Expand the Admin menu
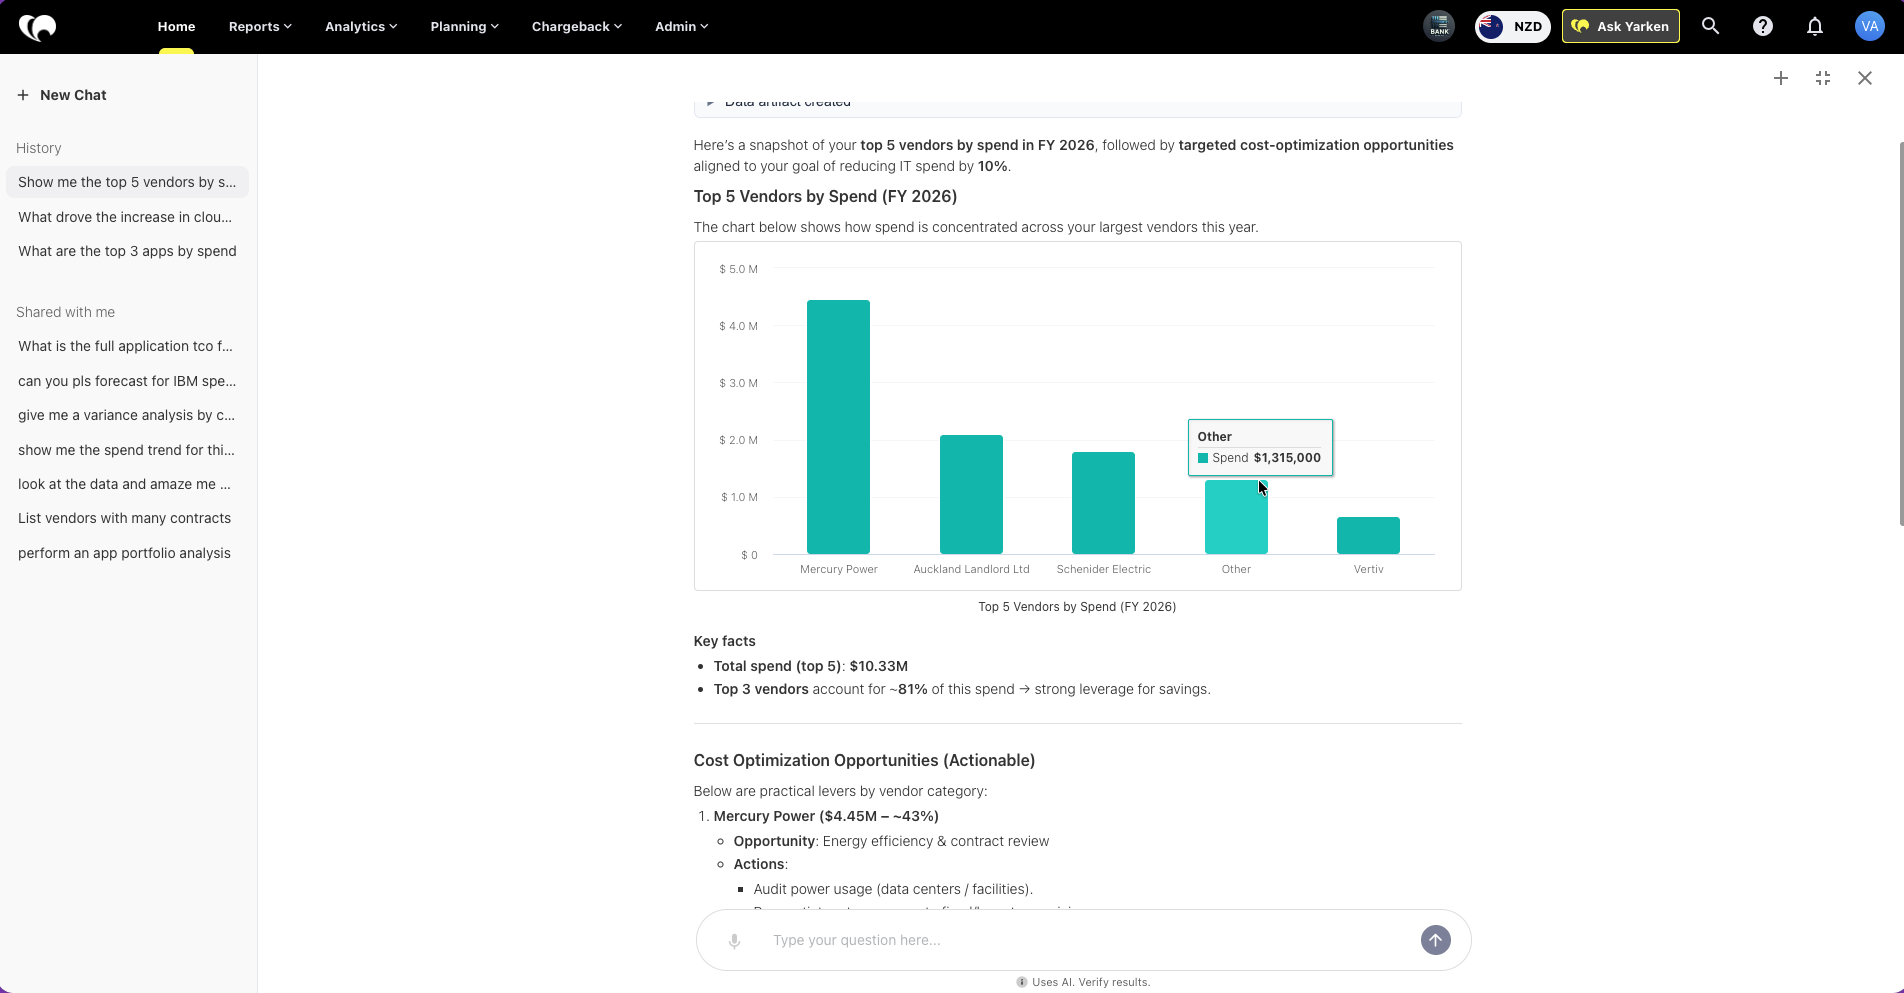Image resolution: width=1904 pixels, height=993 pixels. [x=682, y=27]
